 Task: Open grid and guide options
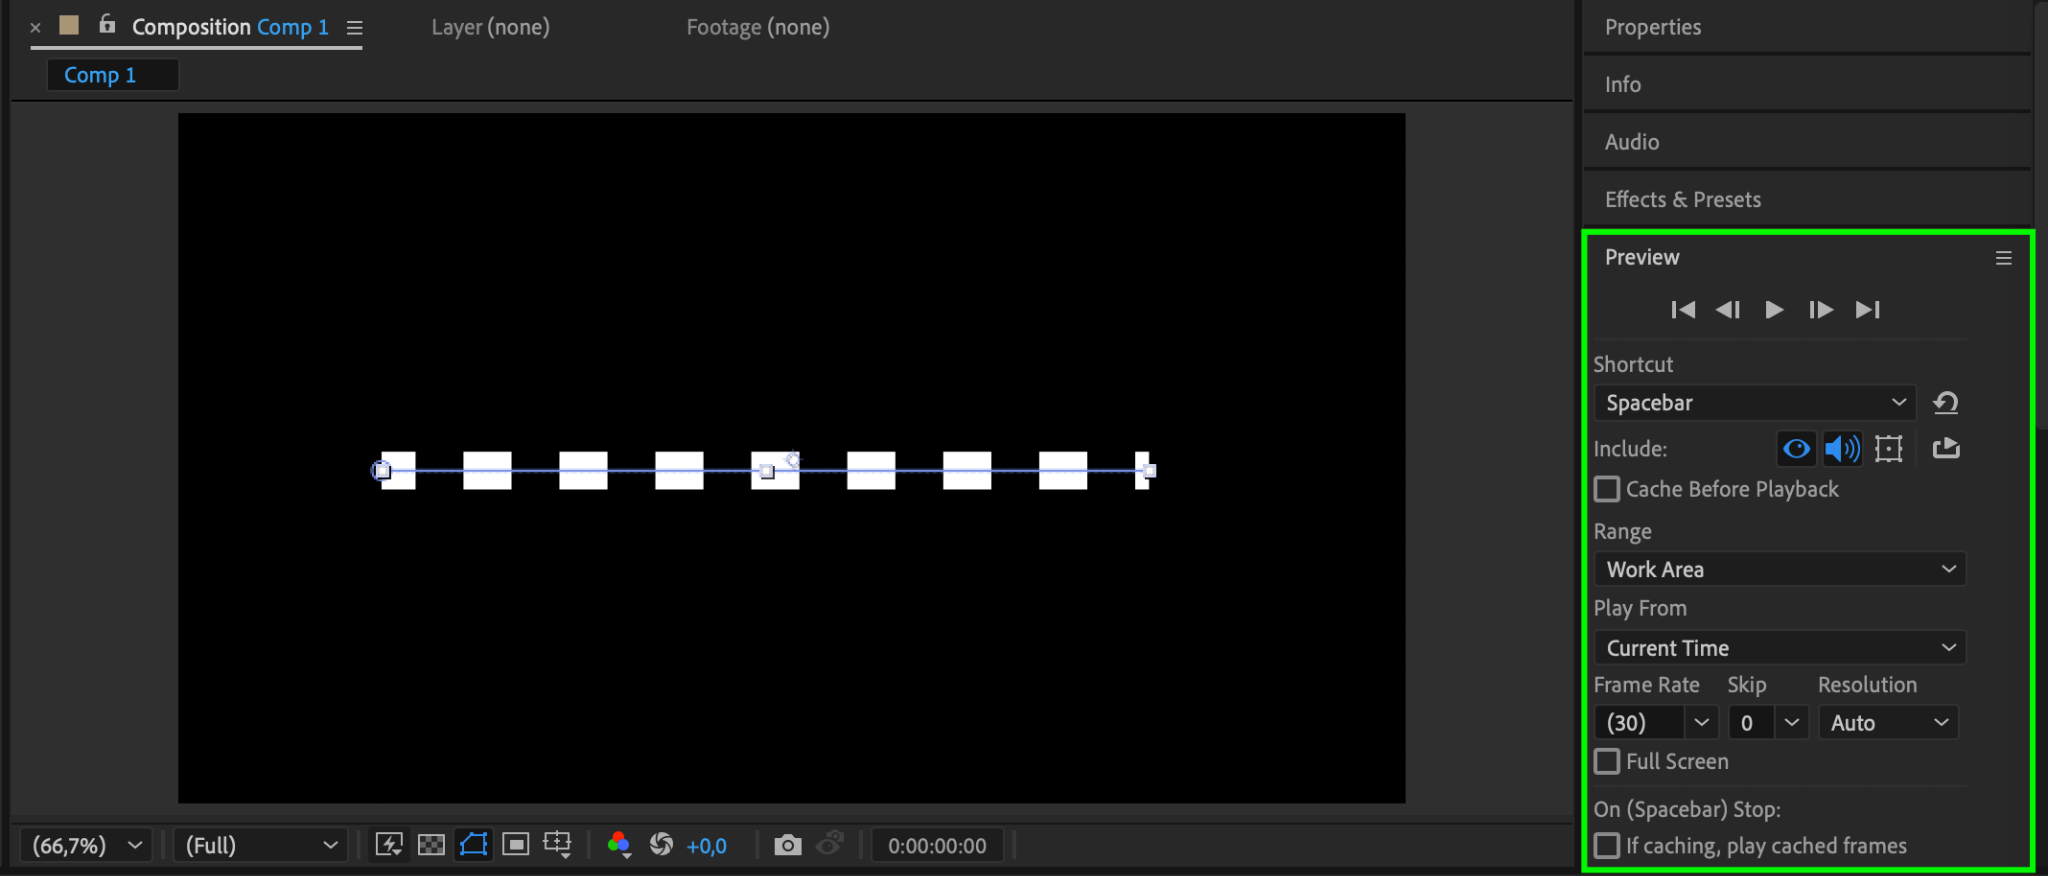click(x=558, y=845)
